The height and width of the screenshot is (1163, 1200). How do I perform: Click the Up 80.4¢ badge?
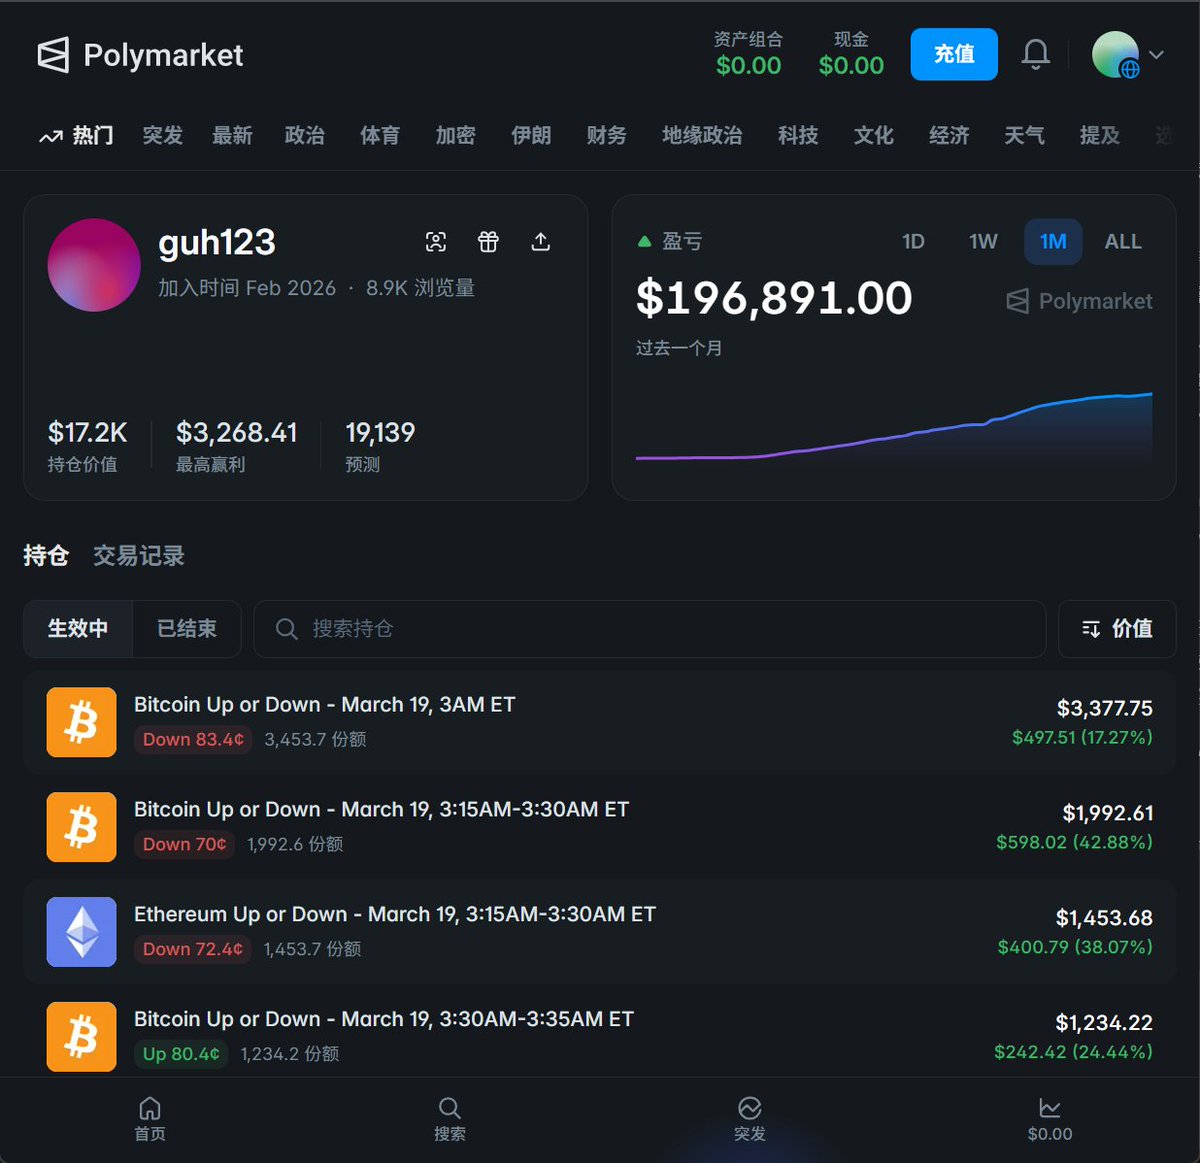pyautogui.click(x=181, y=1054)
